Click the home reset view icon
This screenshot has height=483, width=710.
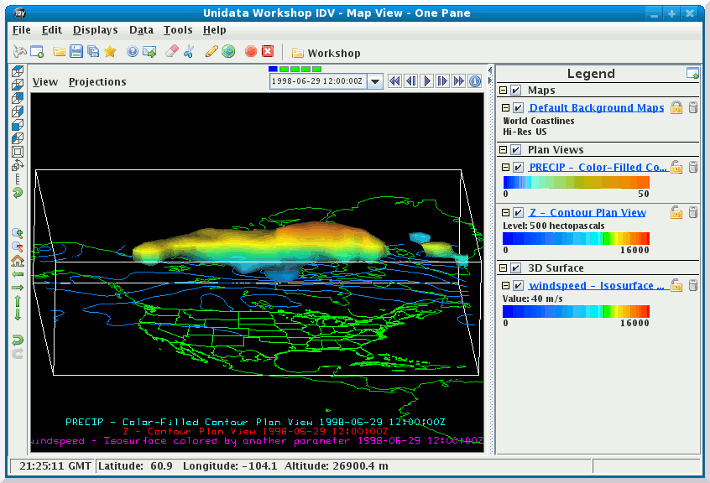tap(17, 260)
